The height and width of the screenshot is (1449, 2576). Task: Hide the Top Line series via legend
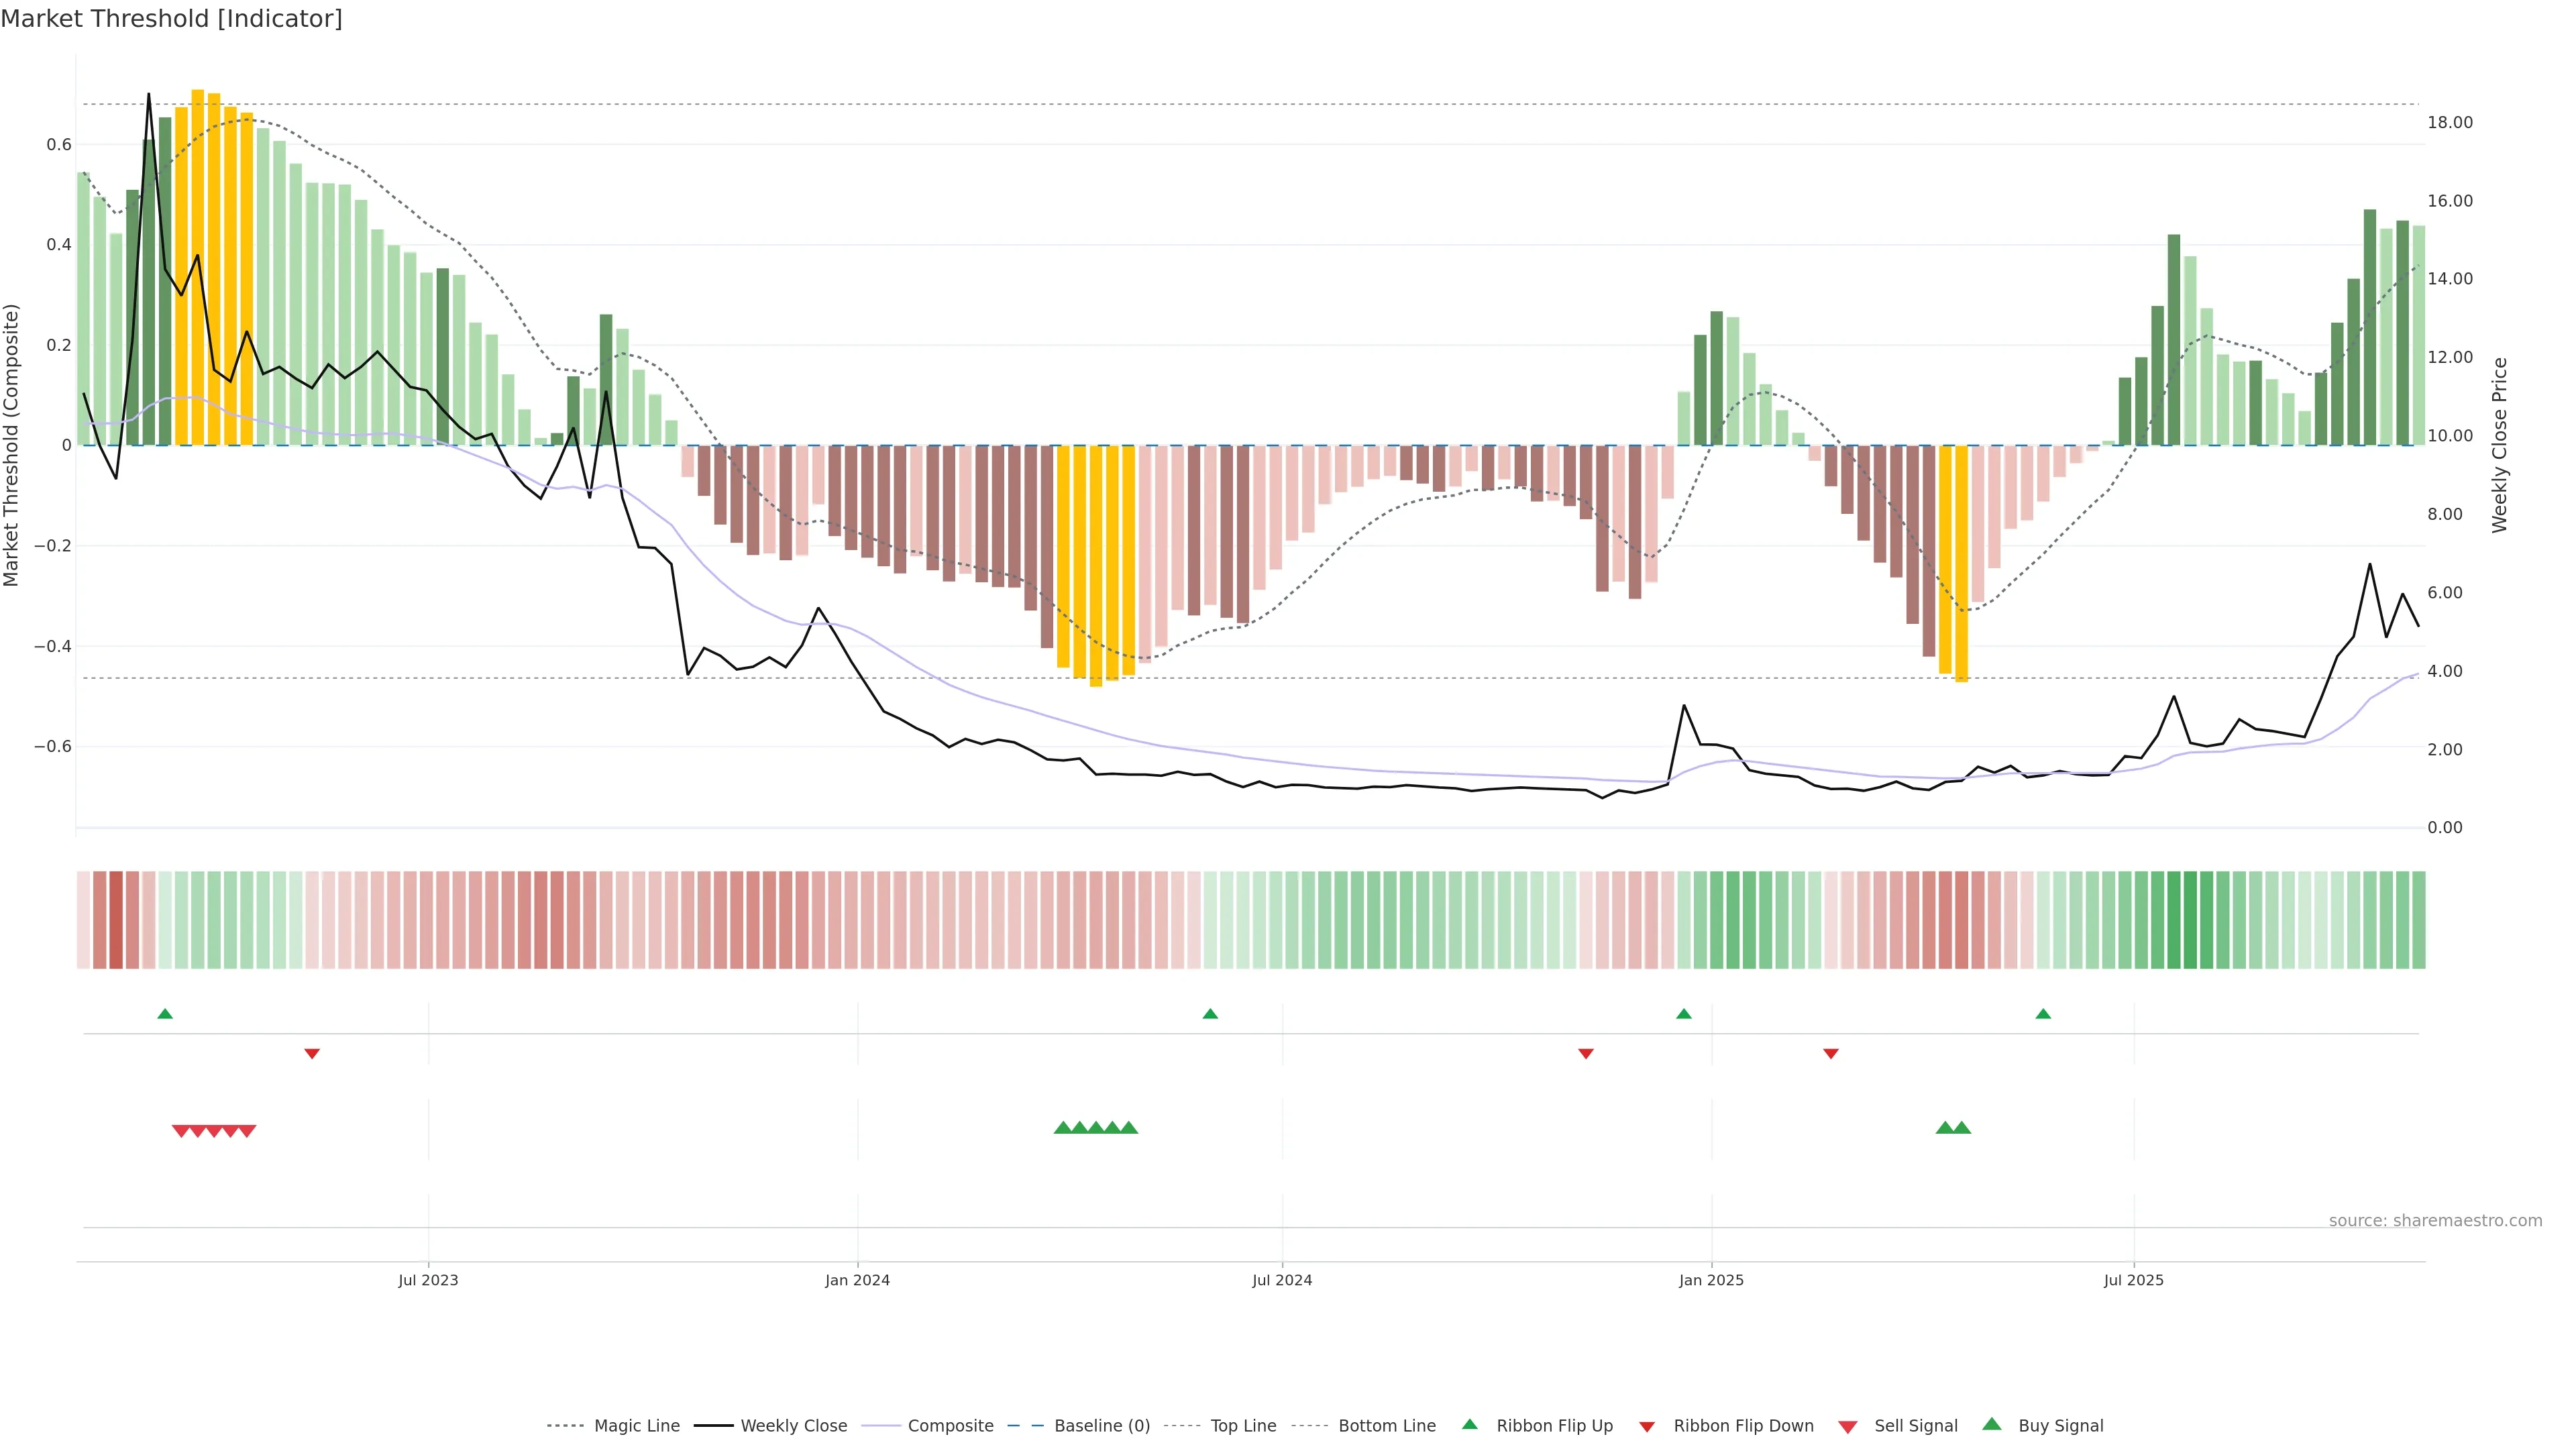(x=1243, y=1426)
